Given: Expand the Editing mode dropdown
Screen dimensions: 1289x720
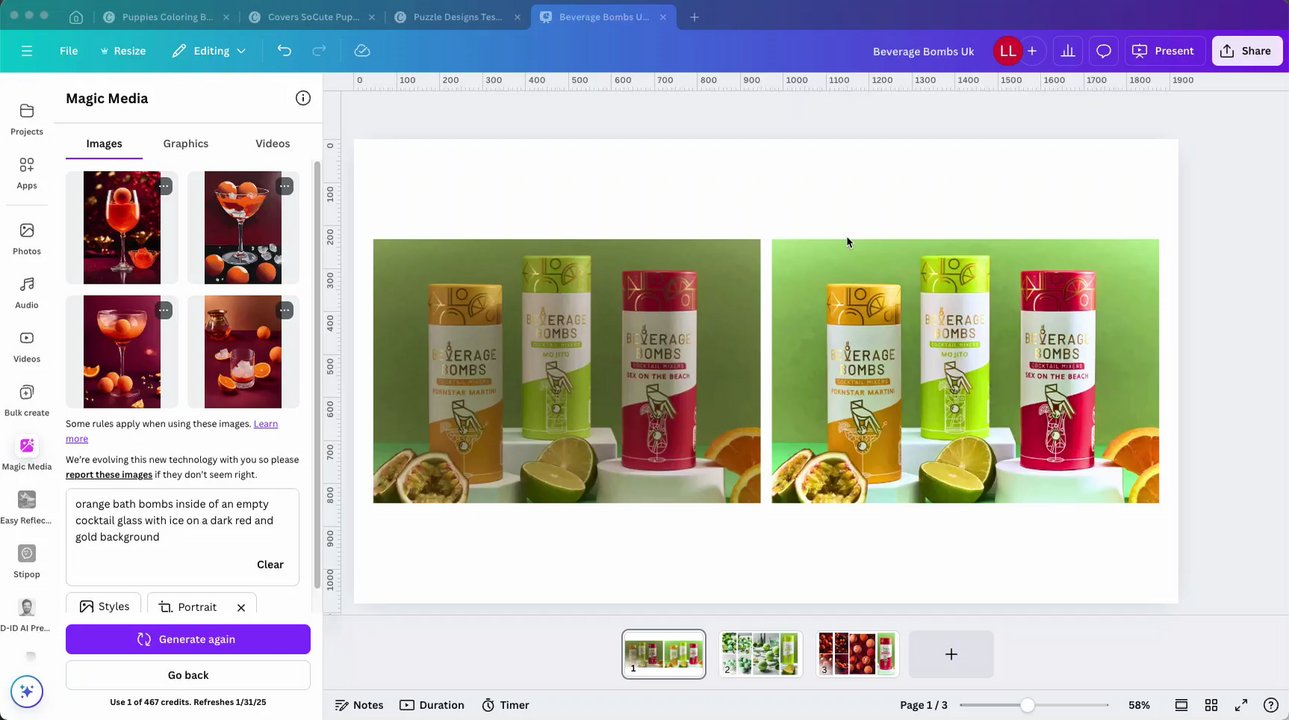Looking at the screenshot, I should (208, 51).
